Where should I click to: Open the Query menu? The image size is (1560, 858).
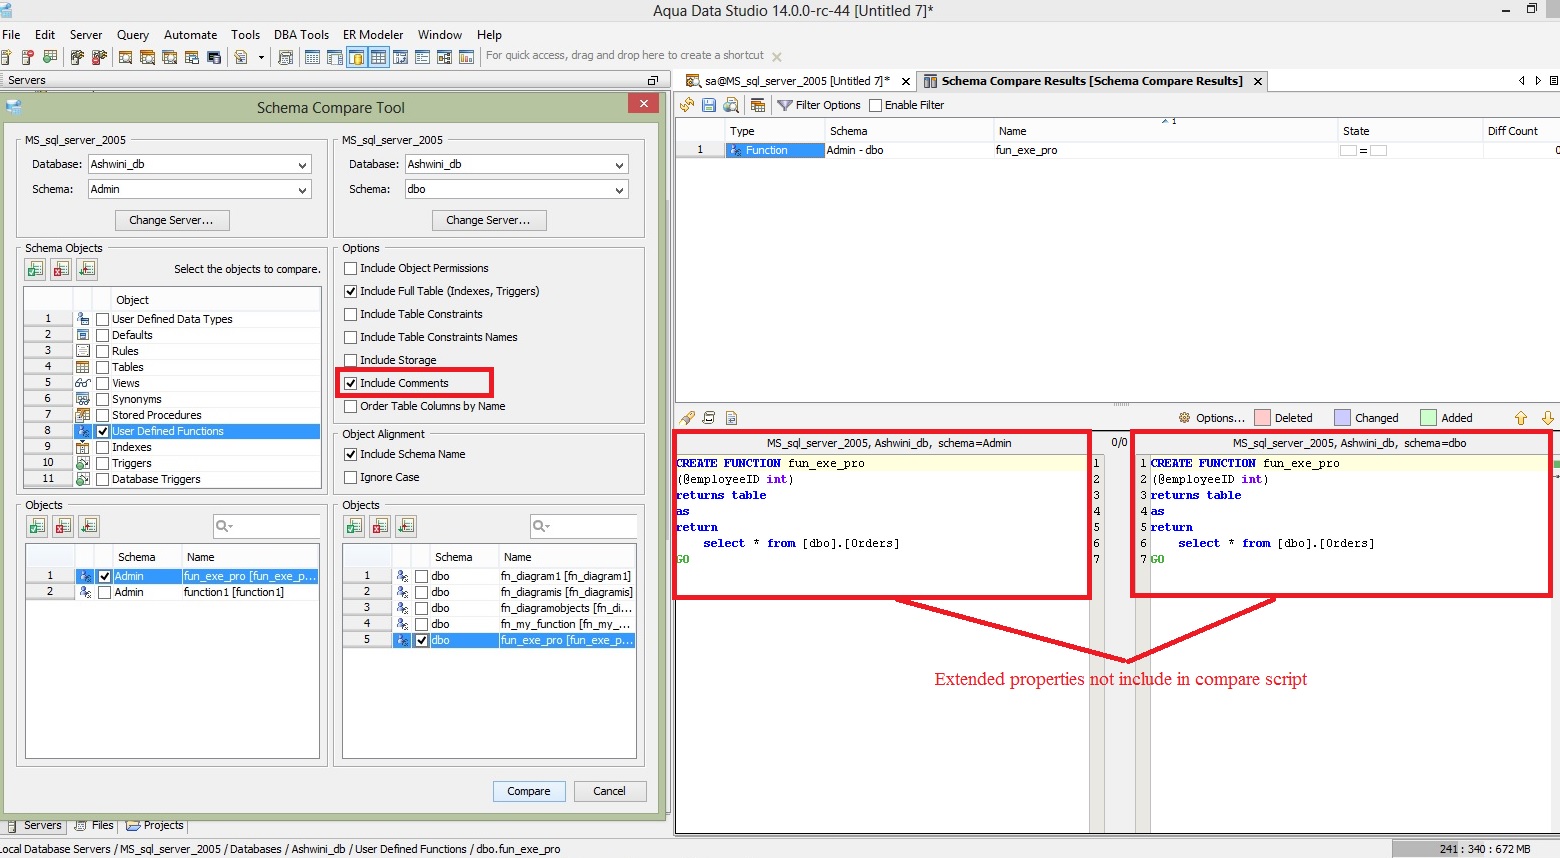click(x=133, y=34)
